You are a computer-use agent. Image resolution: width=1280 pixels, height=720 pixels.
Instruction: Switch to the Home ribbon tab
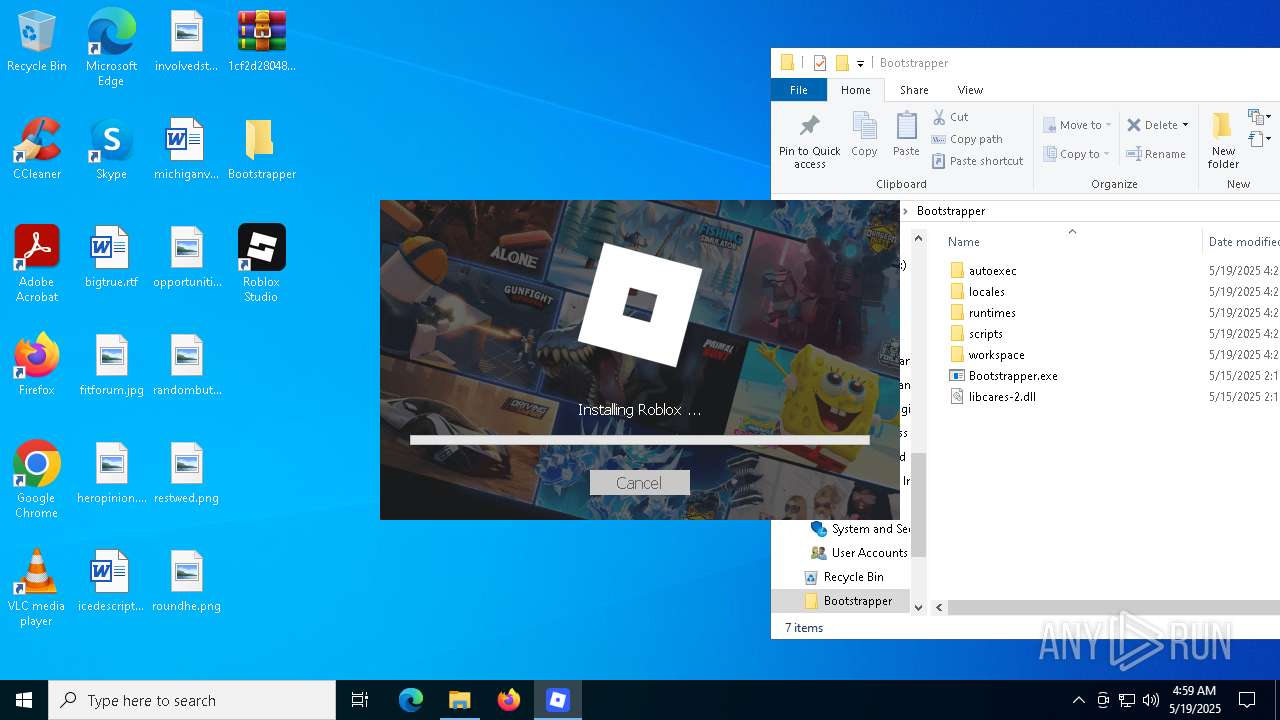pyautogui.click(x=855, y=90)
